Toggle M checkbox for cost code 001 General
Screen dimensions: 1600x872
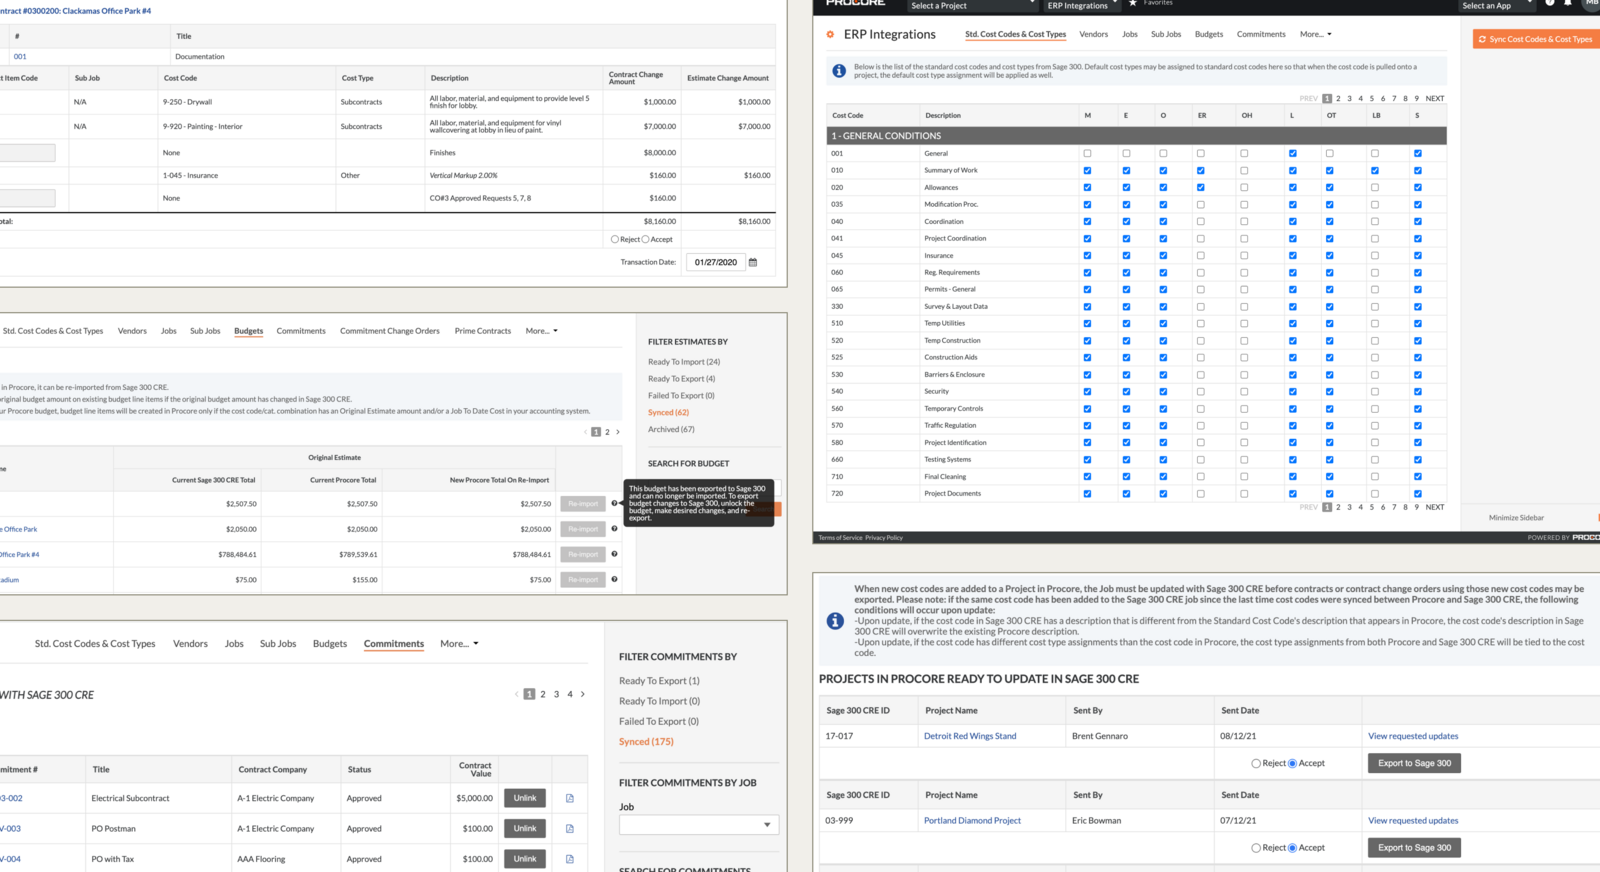pos(1087,153)
